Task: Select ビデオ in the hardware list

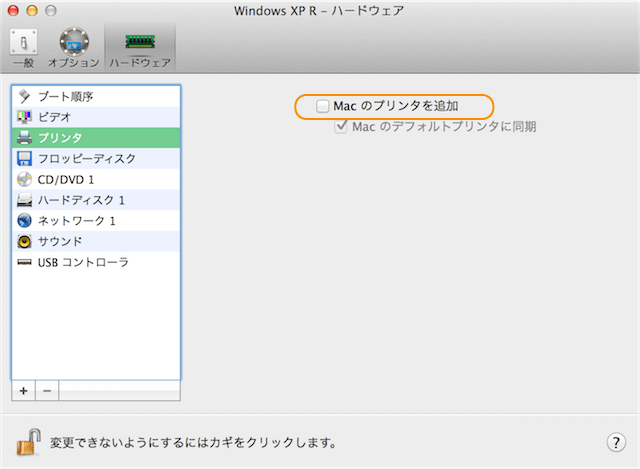Action: point(96,117)
